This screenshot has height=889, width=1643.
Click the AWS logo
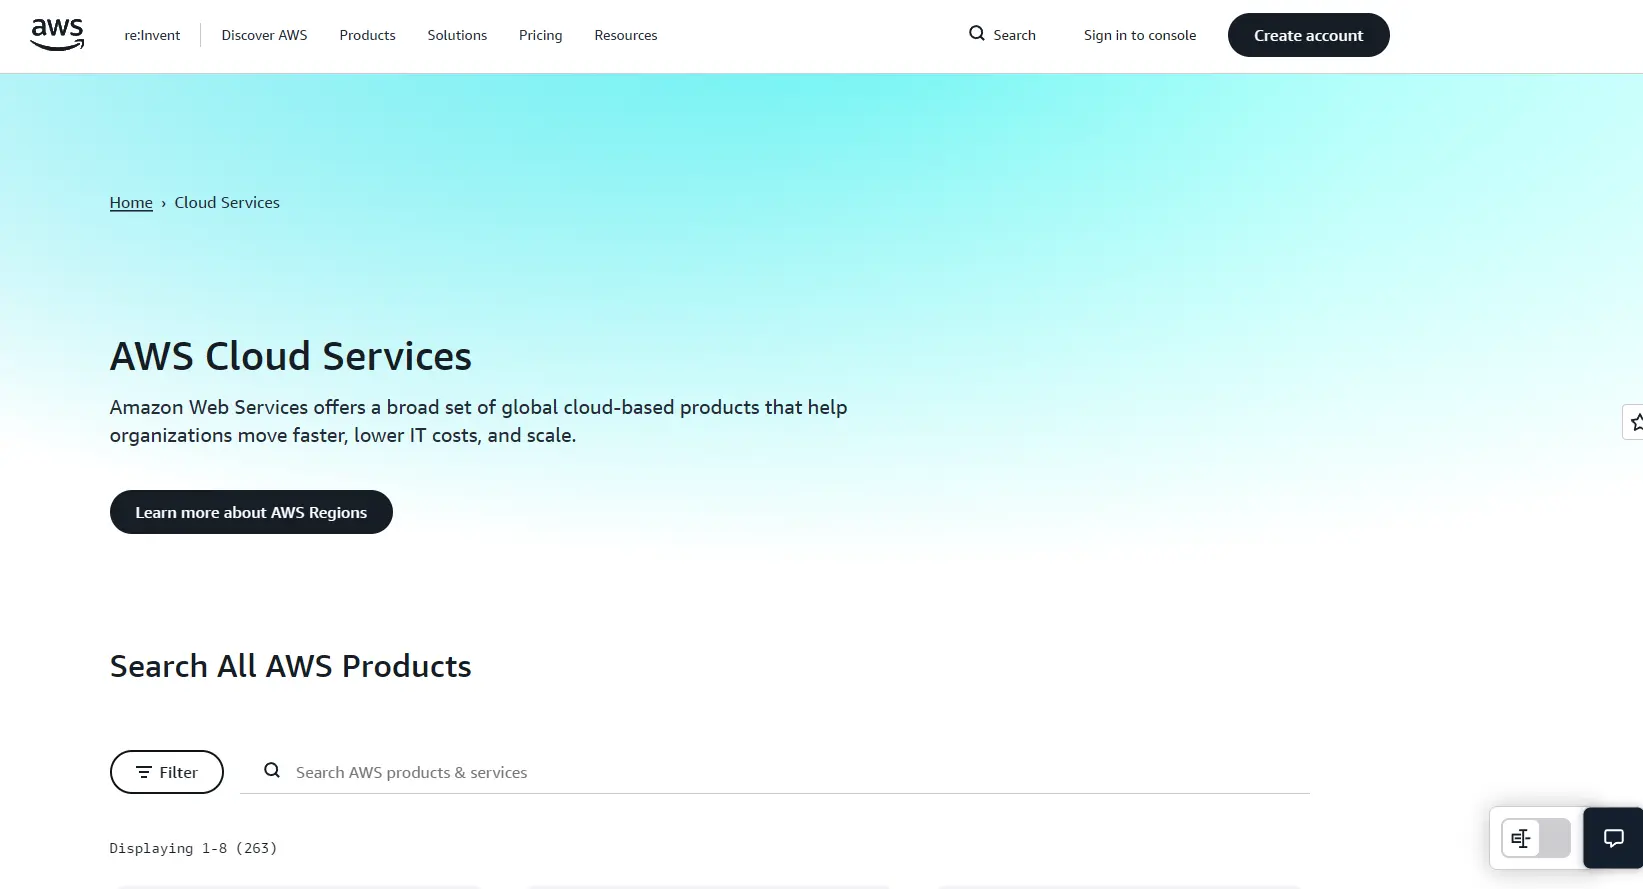point(57,34)
